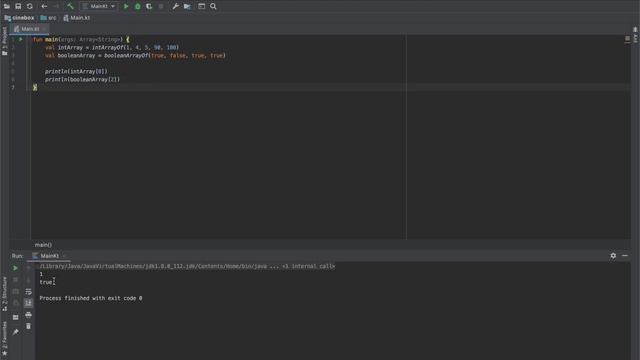Toggle scroll to end in Run console
Screen dimensions: 640x360
coord(28,303)
